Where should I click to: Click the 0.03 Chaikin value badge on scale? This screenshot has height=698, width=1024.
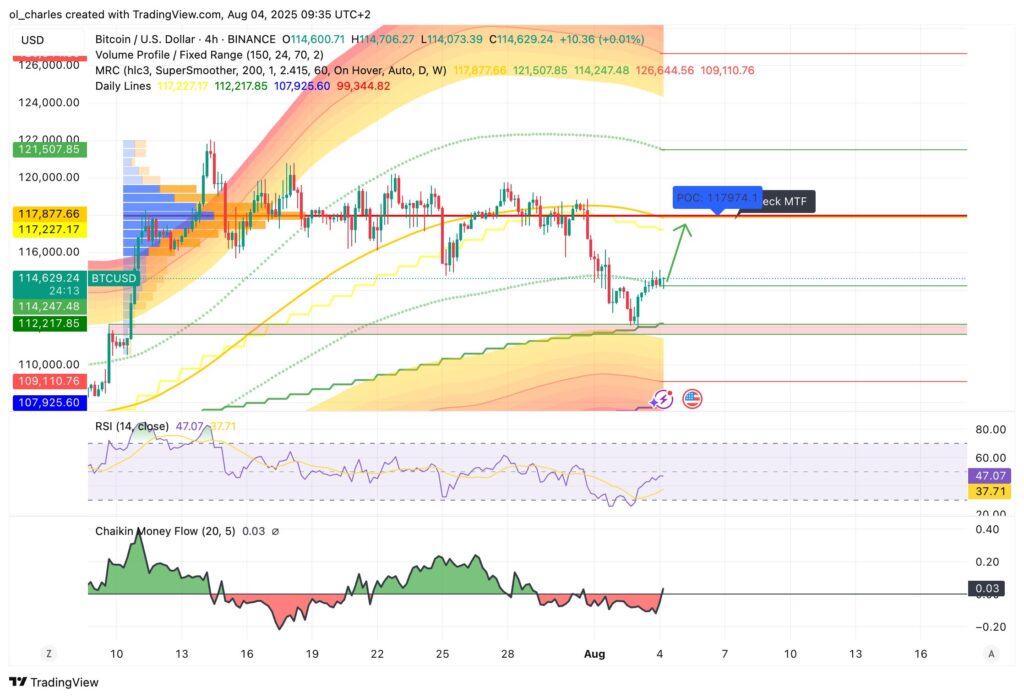(x=989, y=588)
